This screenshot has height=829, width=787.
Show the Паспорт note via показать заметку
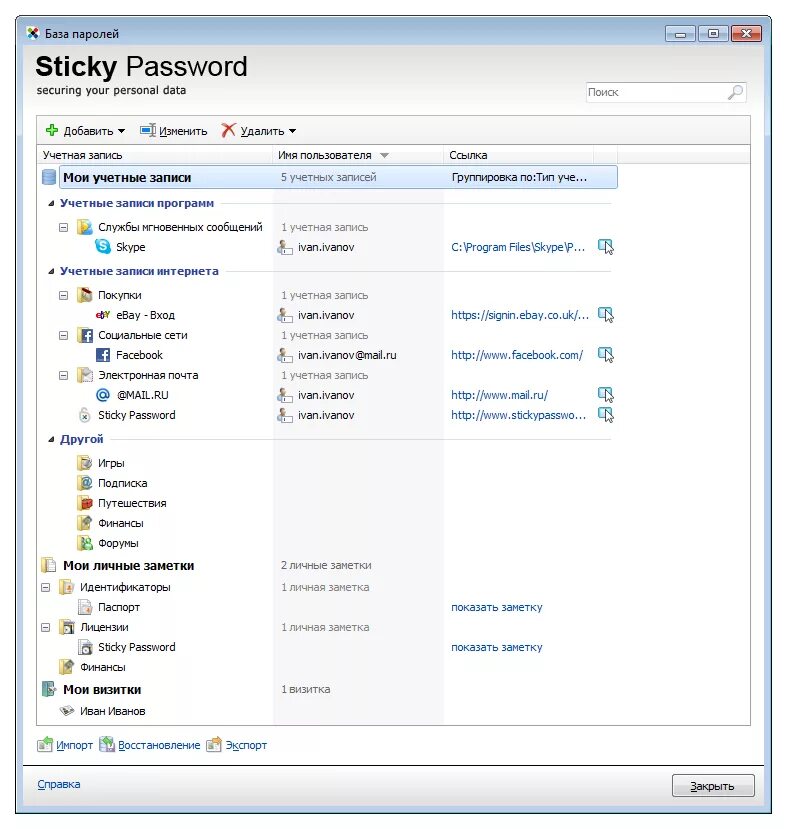tap(496, 607)
